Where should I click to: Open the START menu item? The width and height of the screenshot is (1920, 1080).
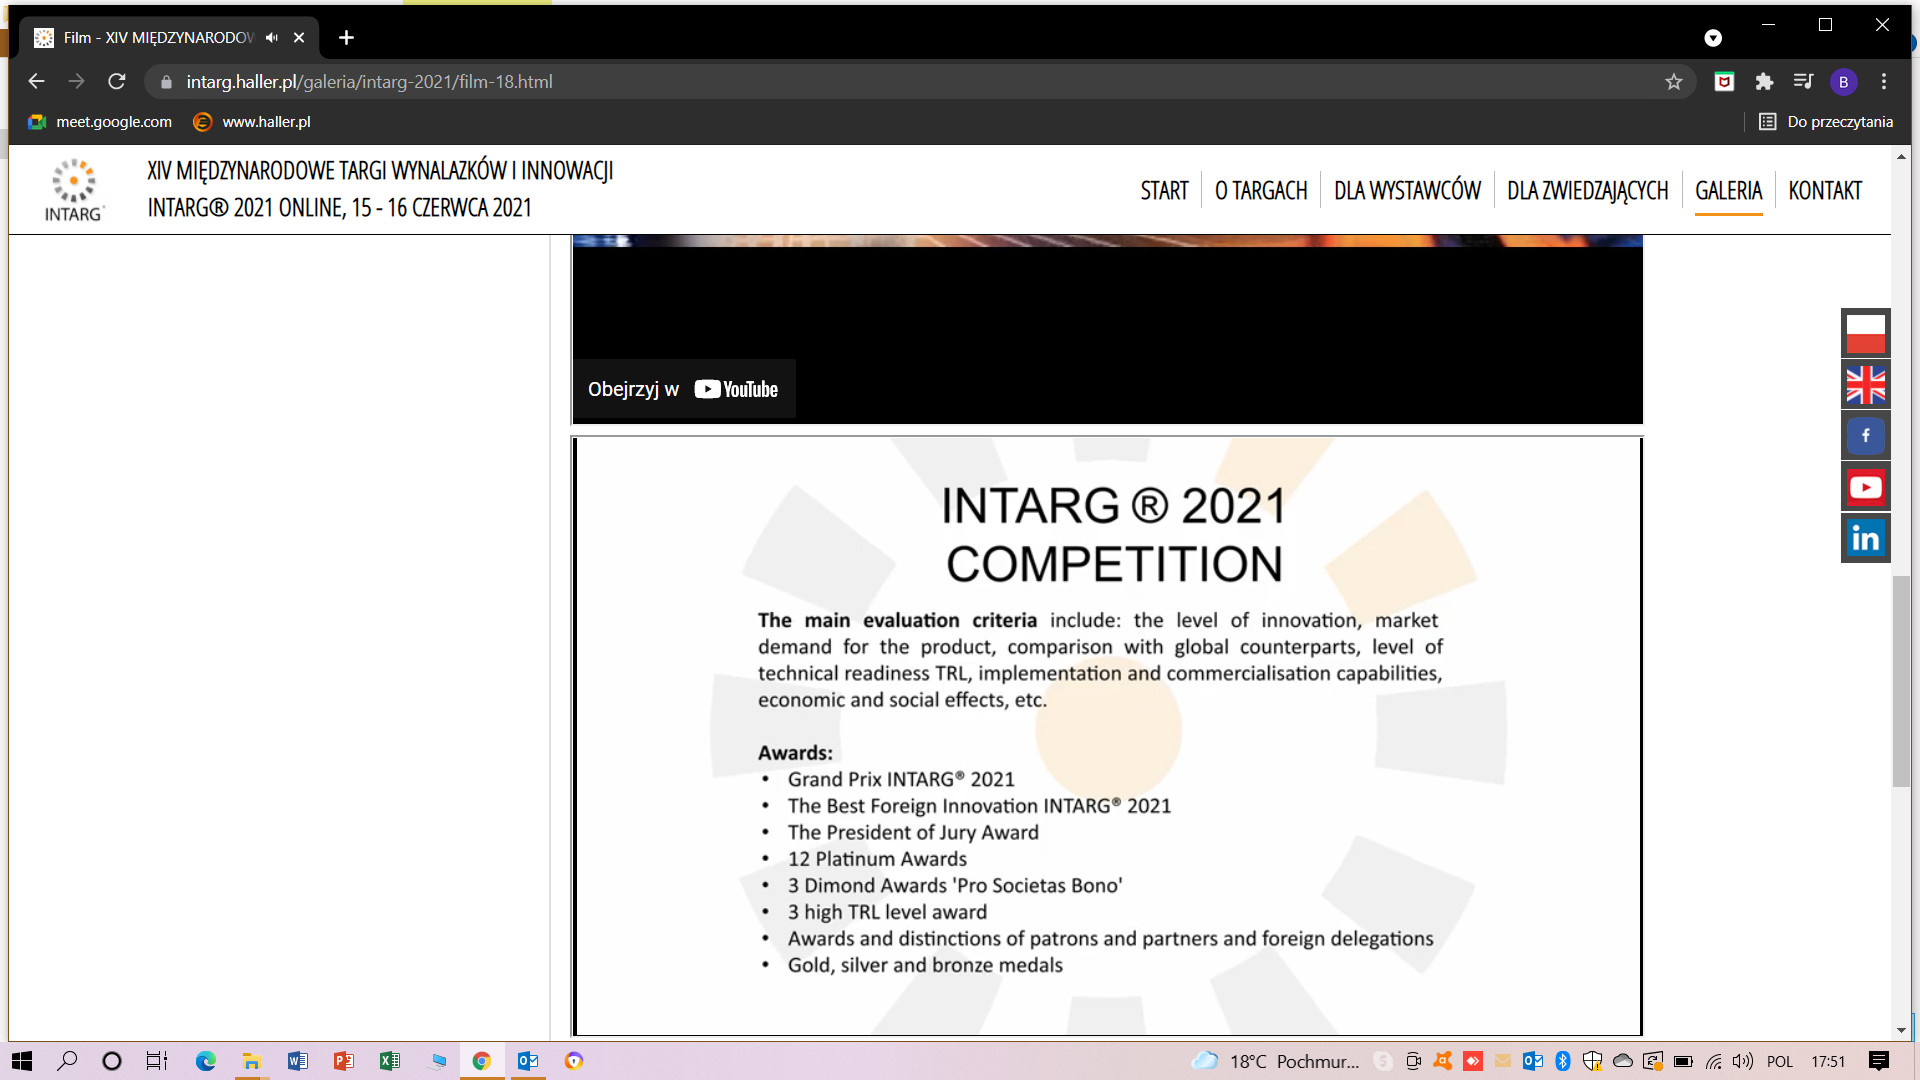coord(1164,190)
